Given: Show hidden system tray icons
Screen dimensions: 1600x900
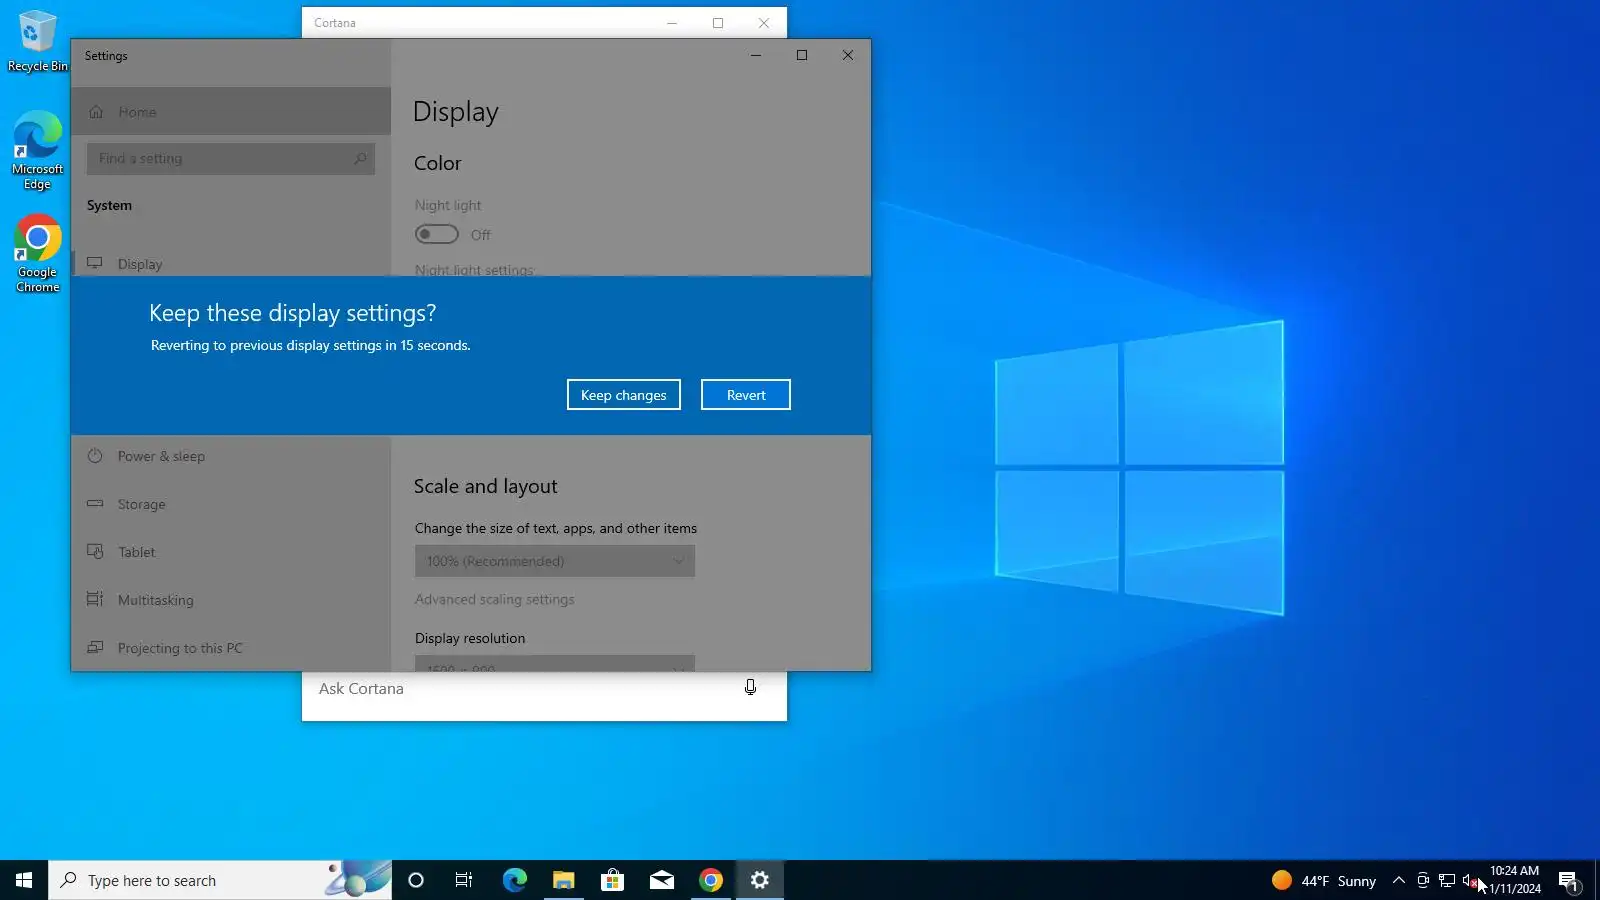Looking at the screenshot, I should (1399, 880).
